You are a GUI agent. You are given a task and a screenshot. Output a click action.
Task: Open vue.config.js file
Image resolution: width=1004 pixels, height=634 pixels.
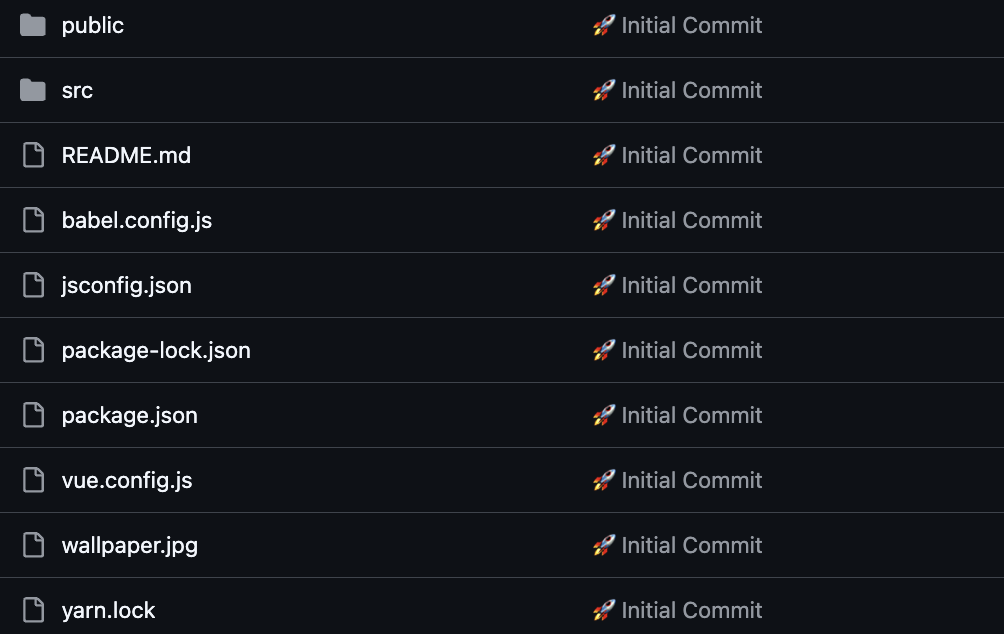pos(126,480)
